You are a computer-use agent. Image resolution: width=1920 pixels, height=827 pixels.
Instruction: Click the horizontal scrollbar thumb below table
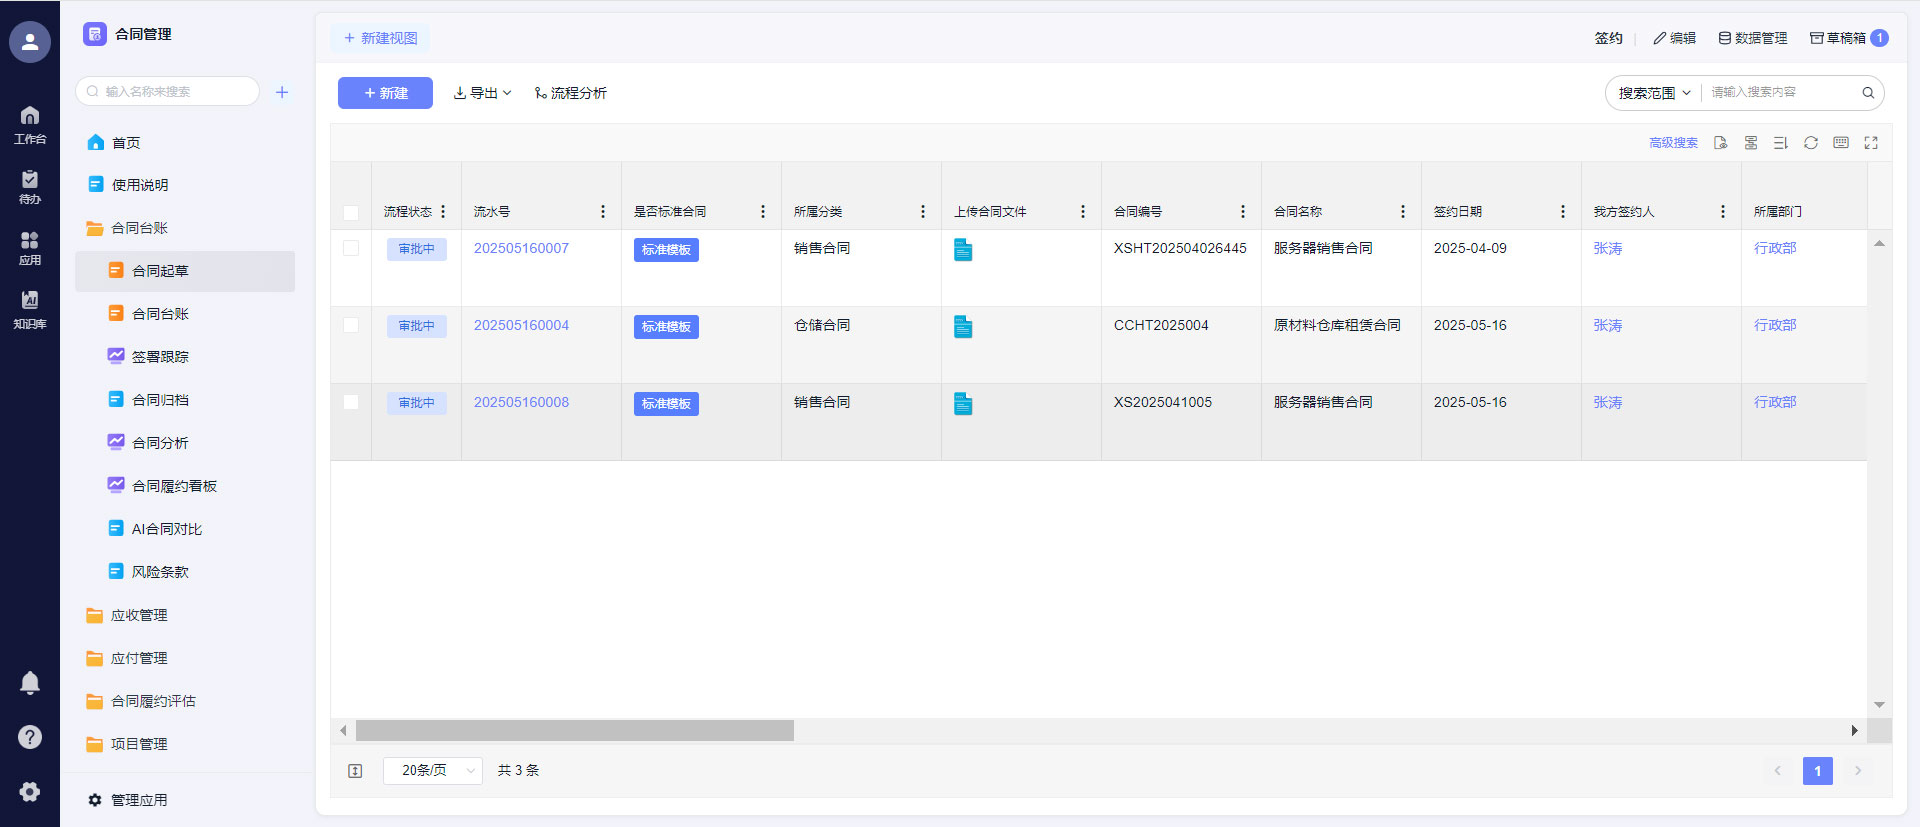574,731
